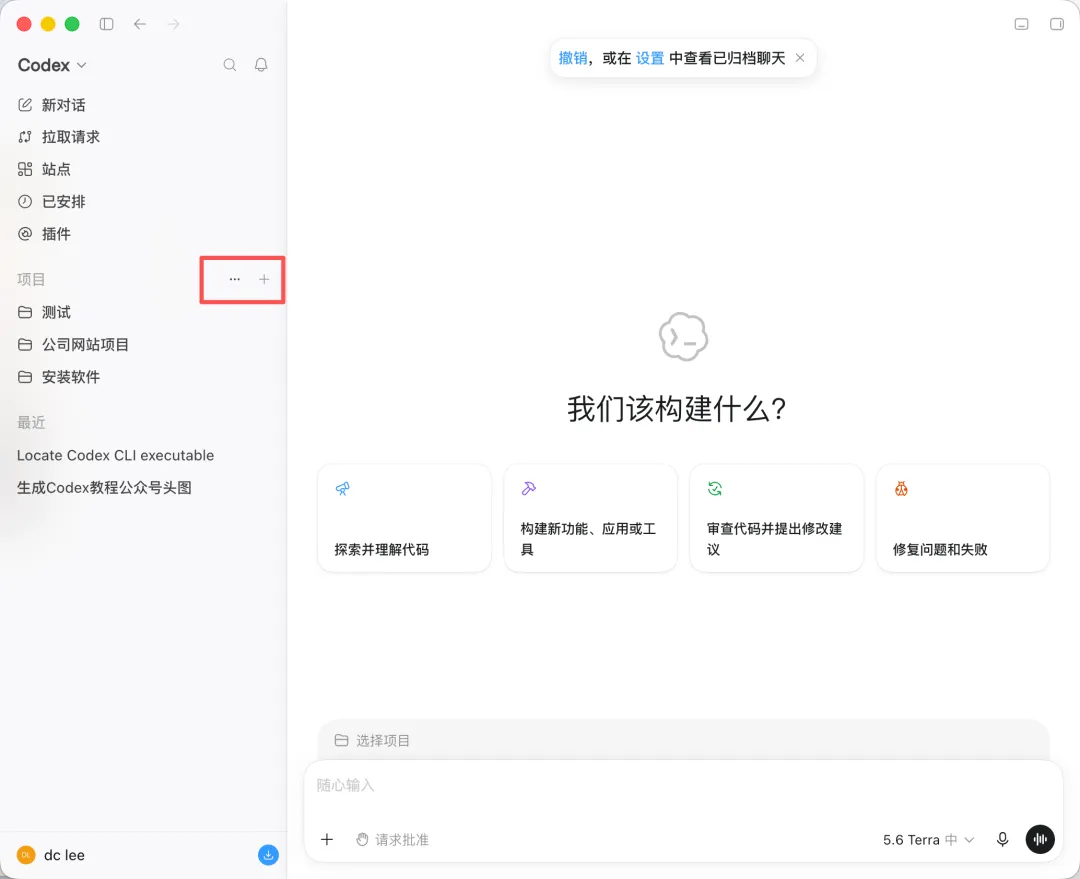Click the 撤销 link in the toast
Viewport: 1080px width, 879px height.
572,58
